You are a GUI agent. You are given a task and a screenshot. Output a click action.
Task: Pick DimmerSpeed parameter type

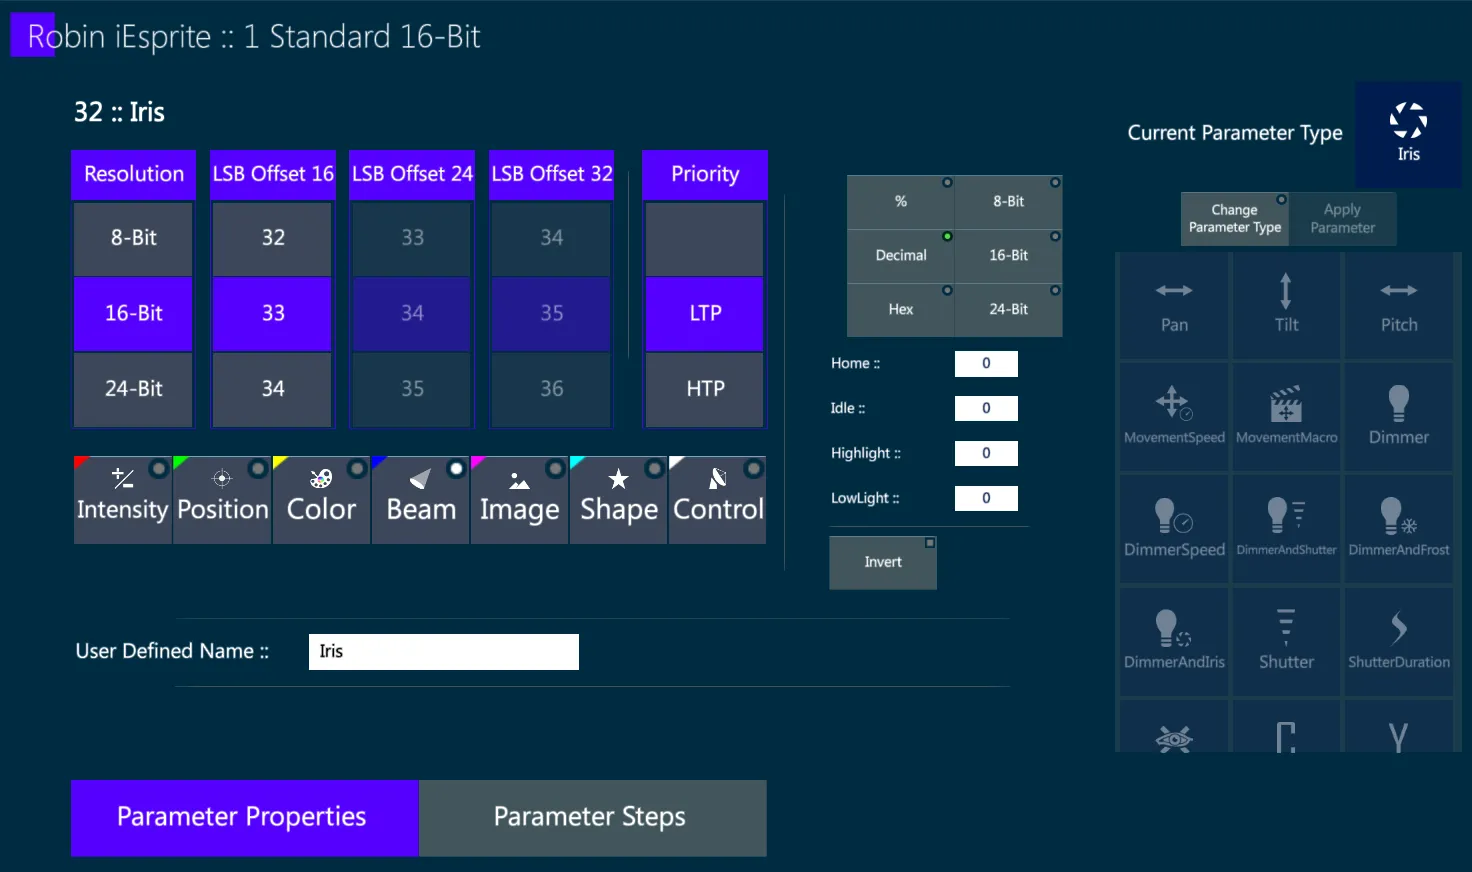(x=1174, y=529)
